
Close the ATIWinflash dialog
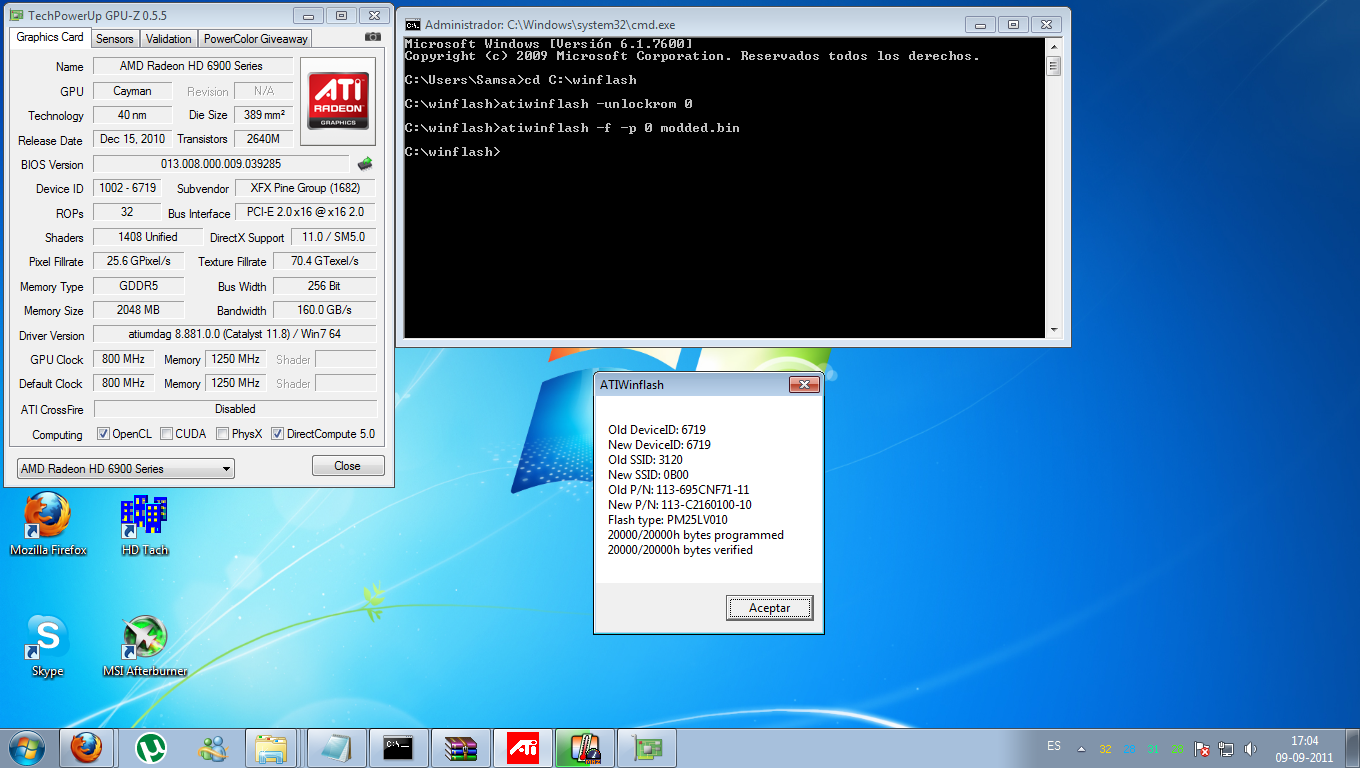click(804, 384)
